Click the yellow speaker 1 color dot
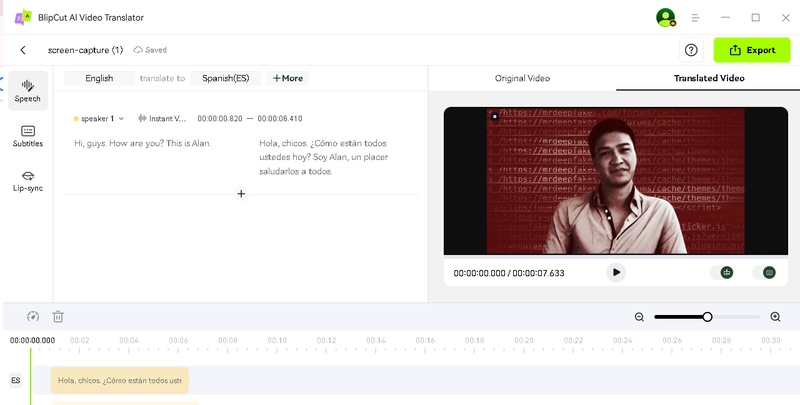This screenshot has width=800, height=405. point(76,119)
